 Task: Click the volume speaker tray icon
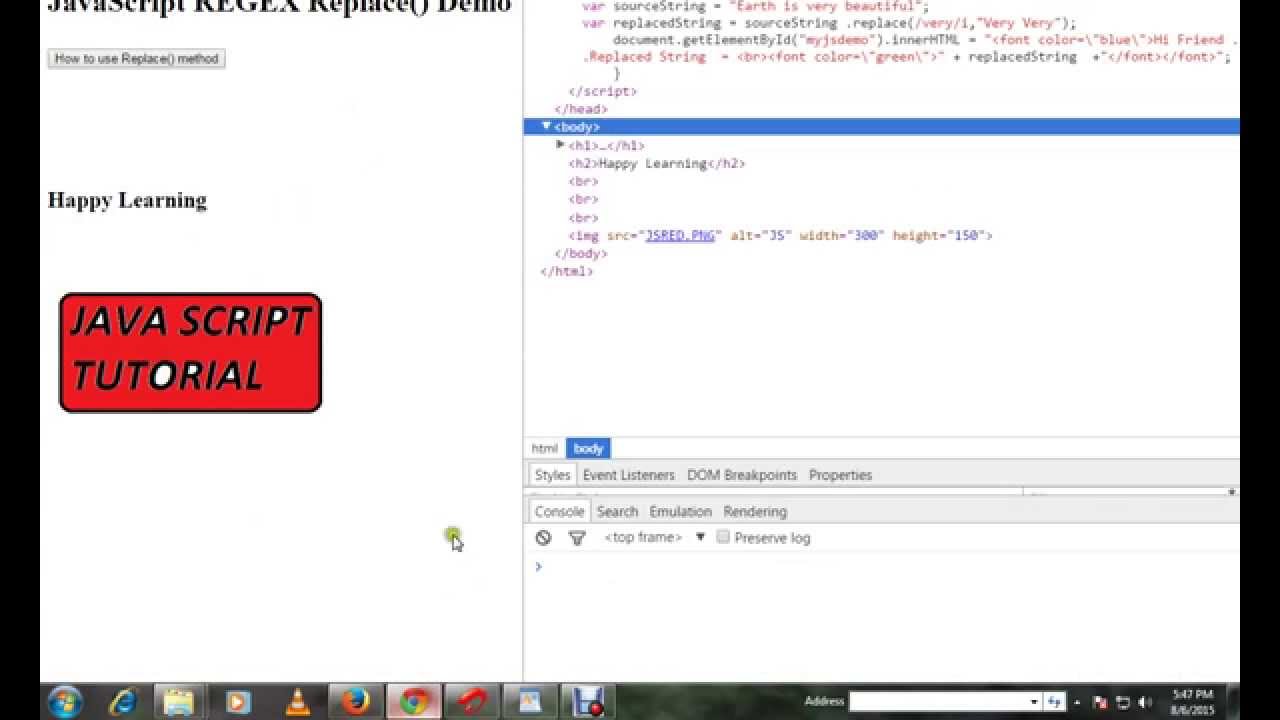click(x=1145, y=702)
